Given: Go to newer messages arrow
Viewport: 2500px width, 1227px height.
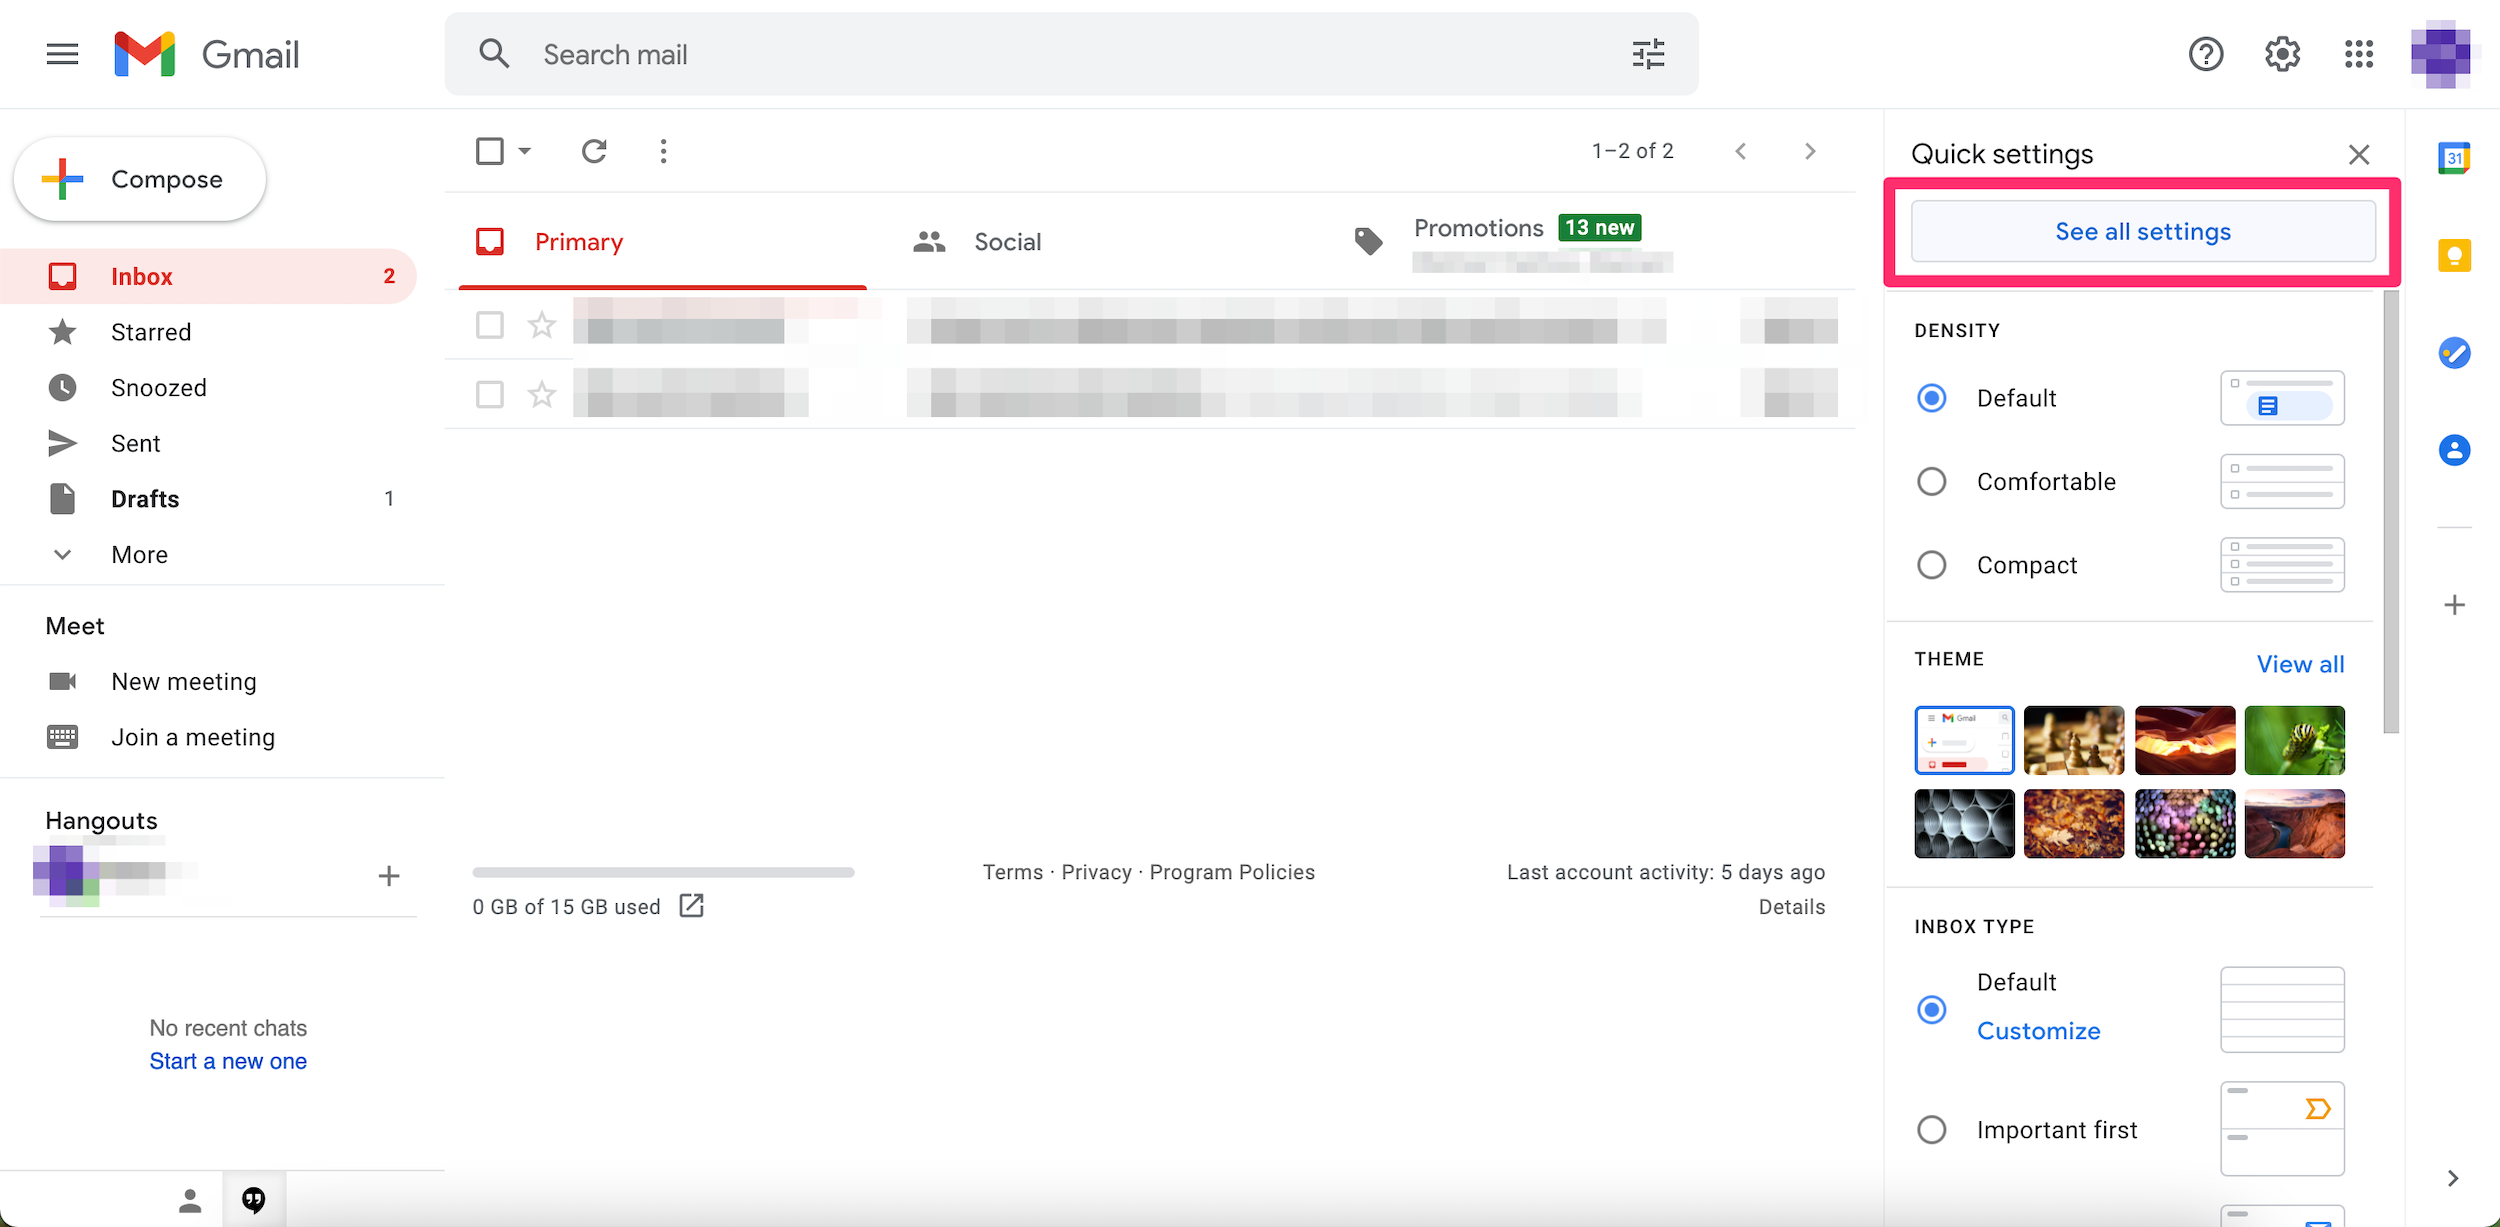Looking at the screenshot, I should (1741, 151).
